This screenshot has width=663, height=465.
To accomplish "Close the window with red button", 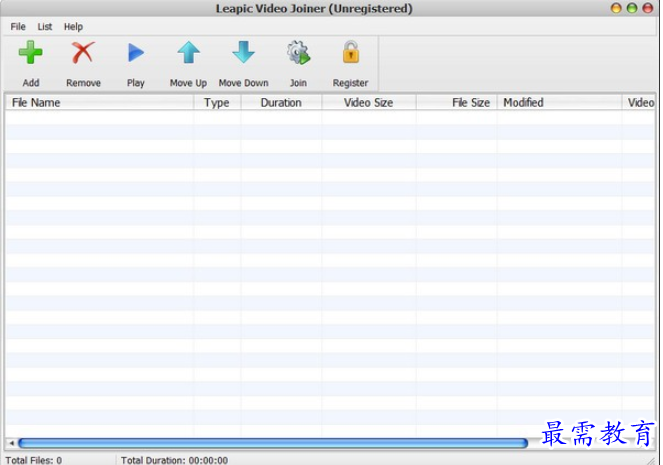I will point(647,8).
